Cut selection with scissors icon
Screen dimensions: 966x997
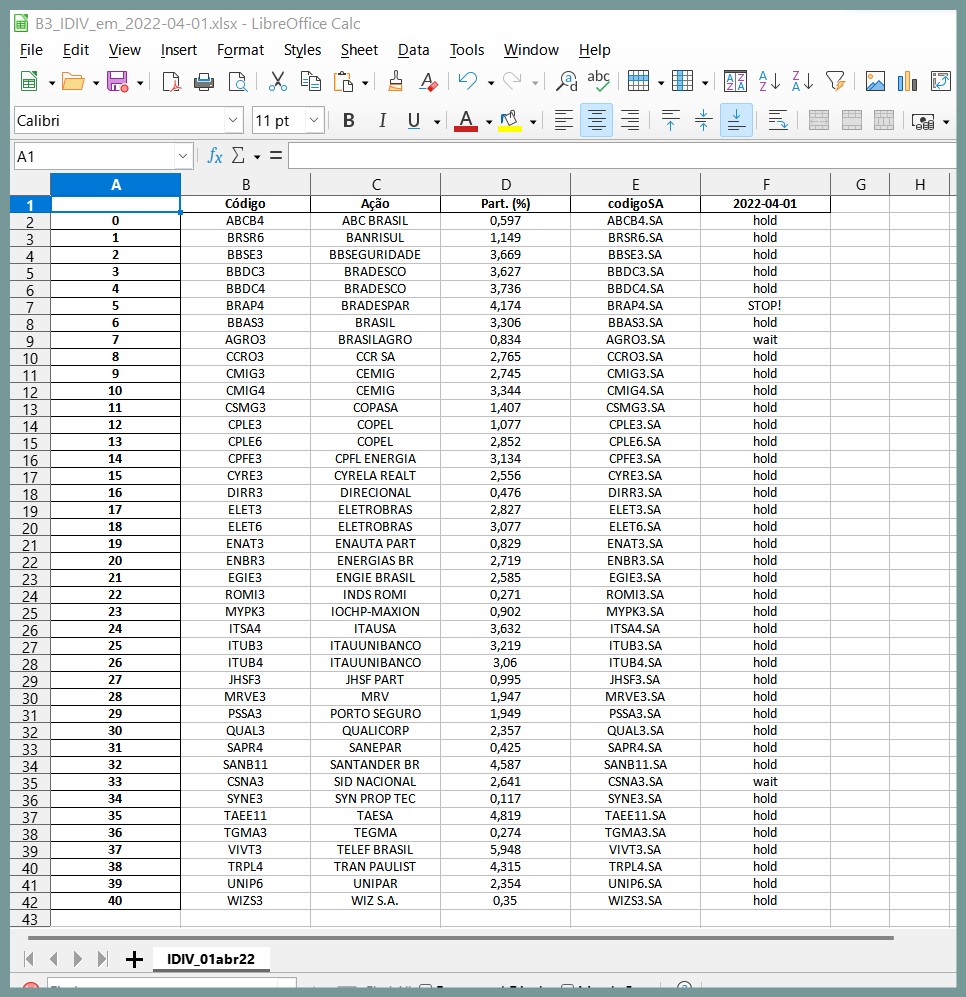[x=278, y=81]
